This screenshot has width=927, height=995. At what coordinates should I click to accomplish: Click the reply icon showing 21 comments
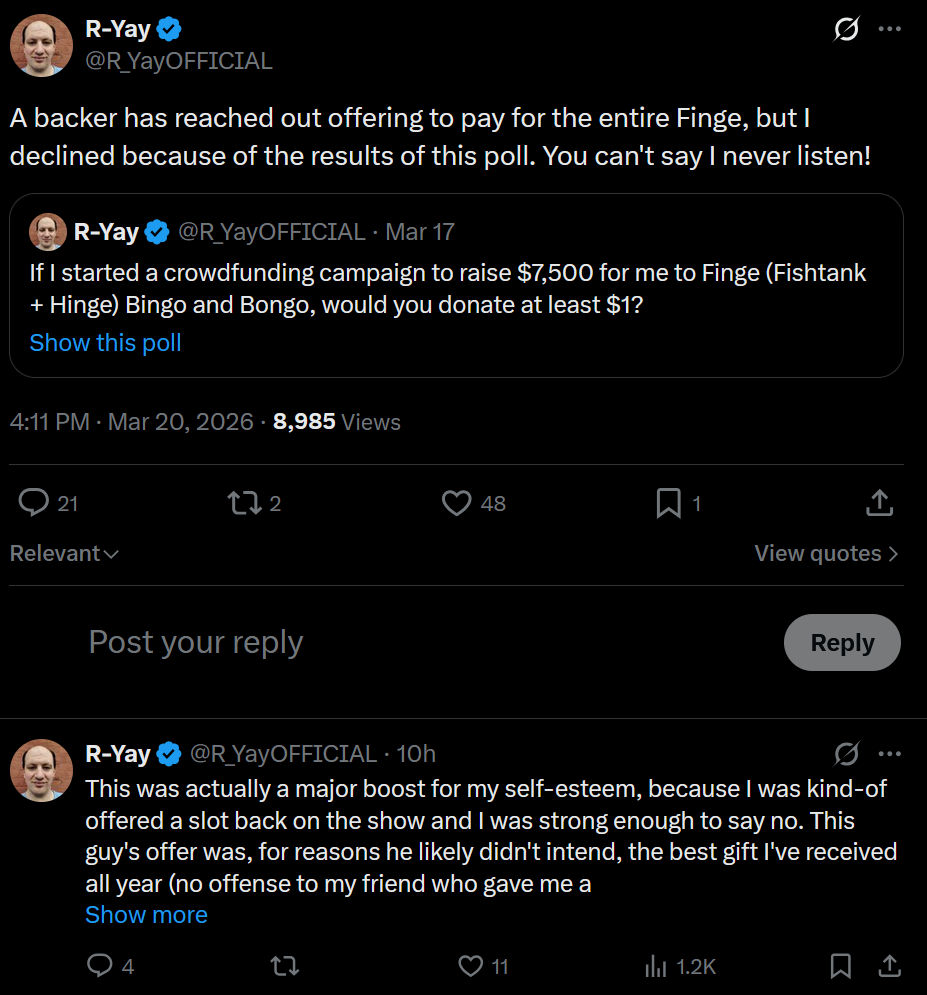(x=34, y=503)
